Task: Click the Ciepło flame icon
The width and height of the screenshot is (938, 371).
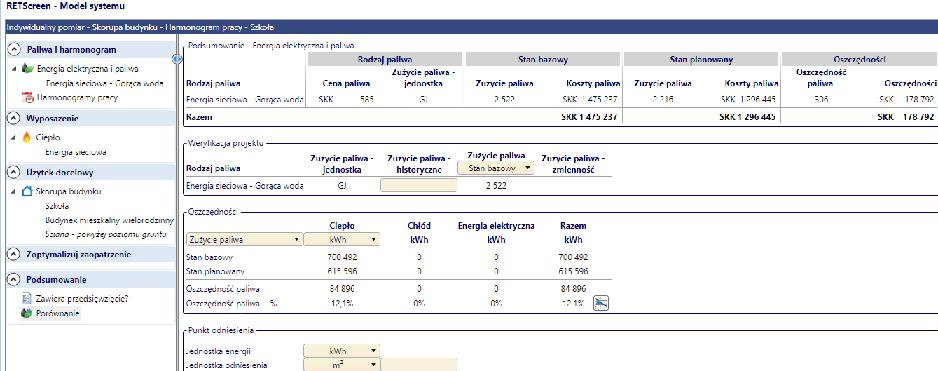Action: click(x=26, y=137)
